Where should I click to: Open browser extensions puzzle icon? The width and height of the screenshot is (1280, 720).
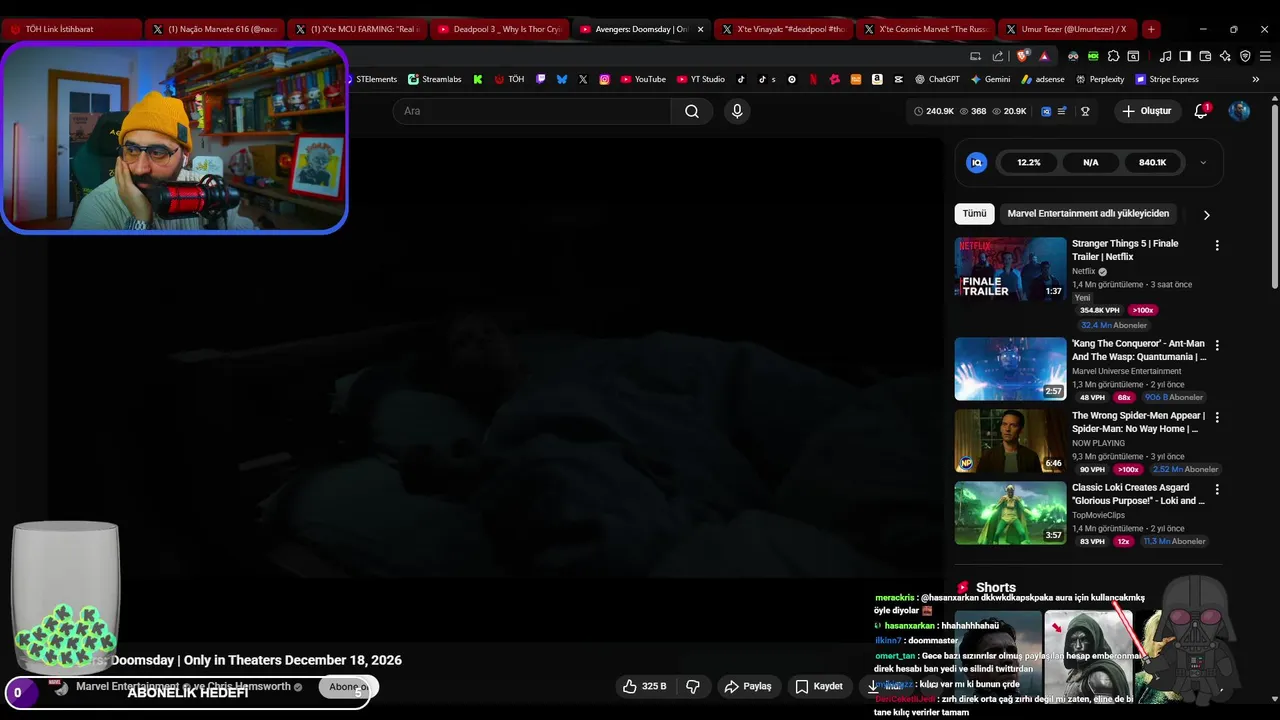[x=1113, y=56]
